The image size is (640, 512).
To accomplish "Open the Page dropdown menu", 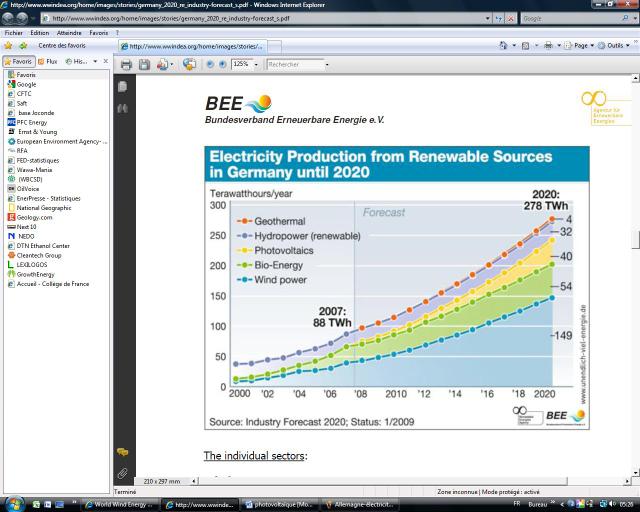I will pyautogui.click(x=581, y=46).
